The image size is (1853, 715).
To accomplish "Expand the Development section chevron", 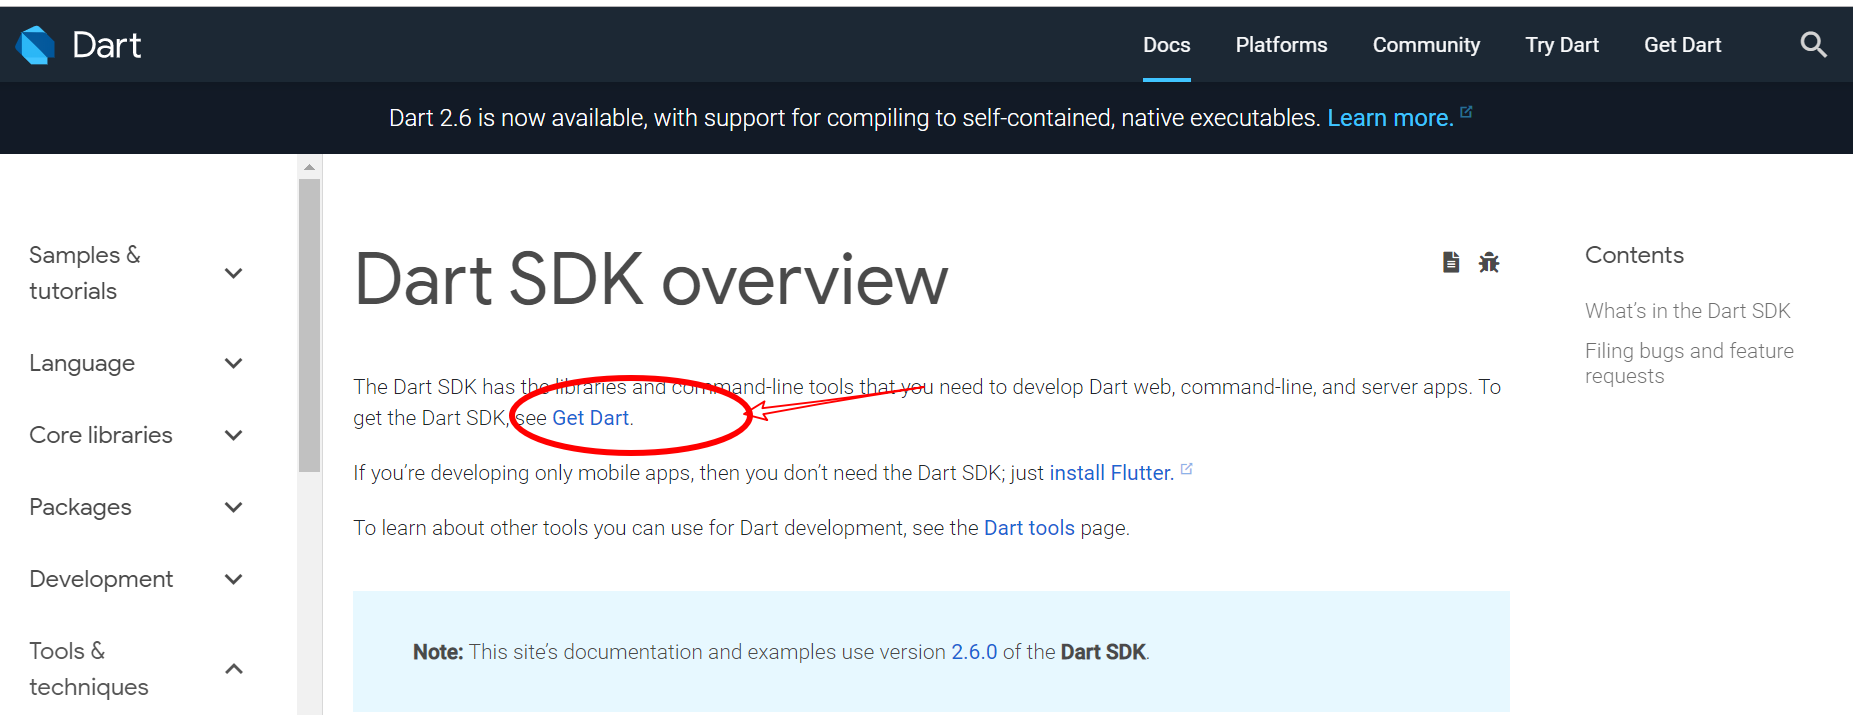I will 234,579.
